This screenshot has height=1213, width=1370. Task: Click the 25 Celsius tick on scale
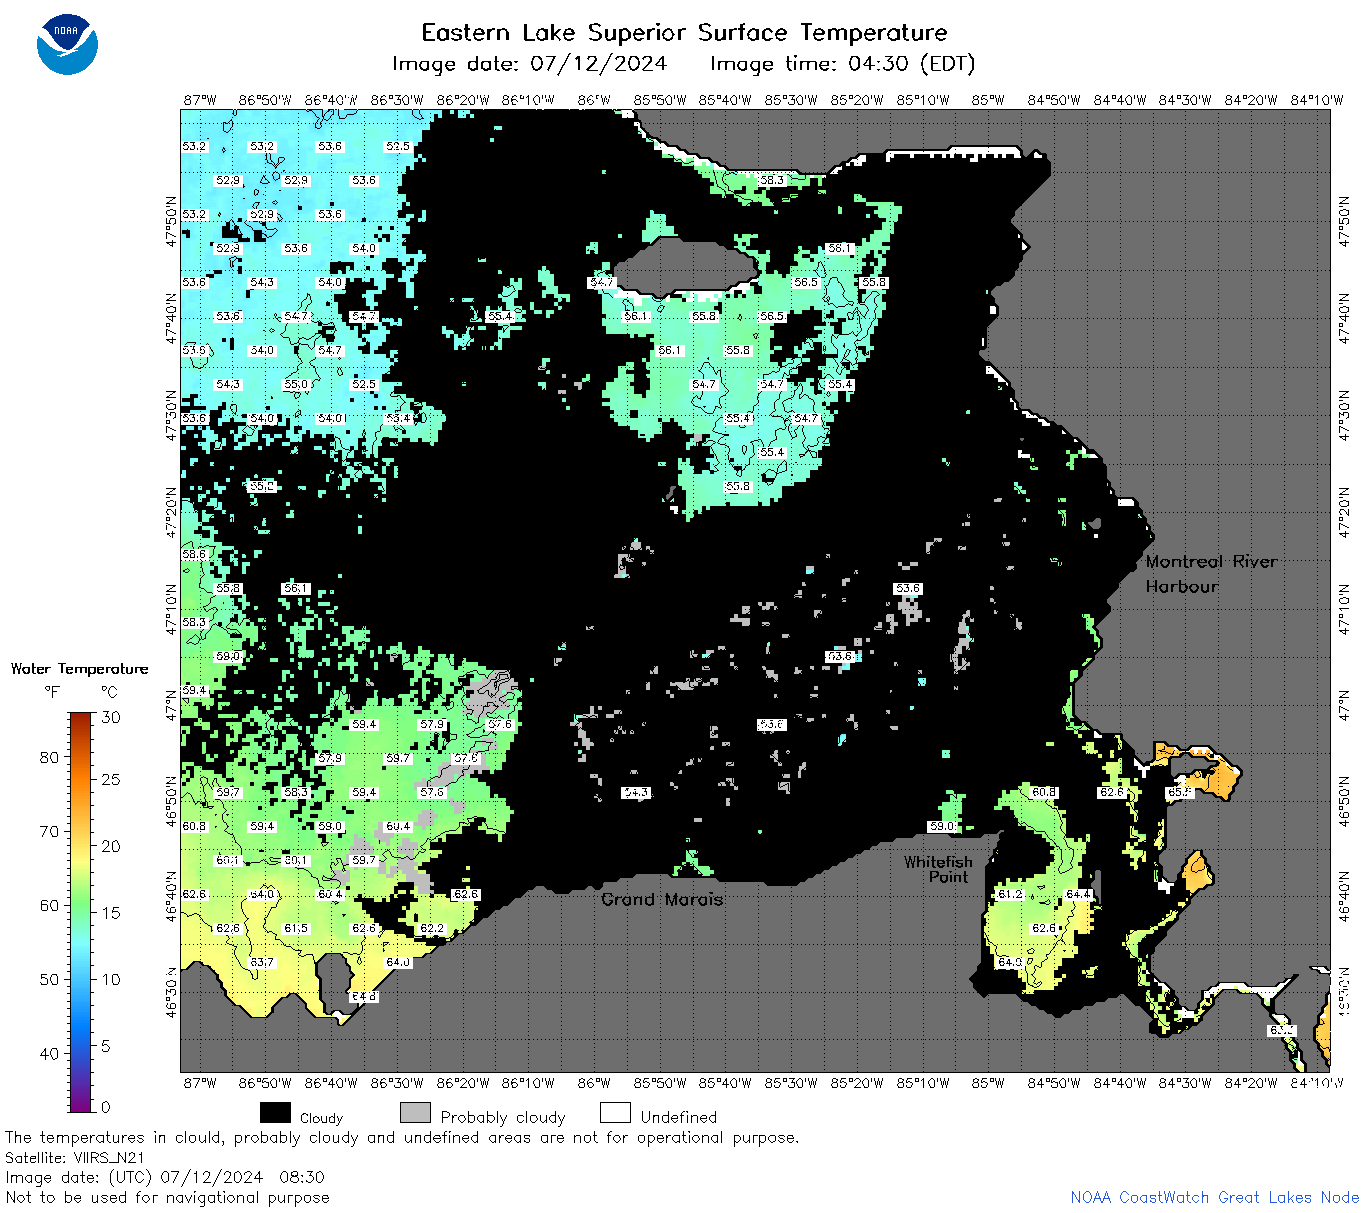(x=111, y=779)
